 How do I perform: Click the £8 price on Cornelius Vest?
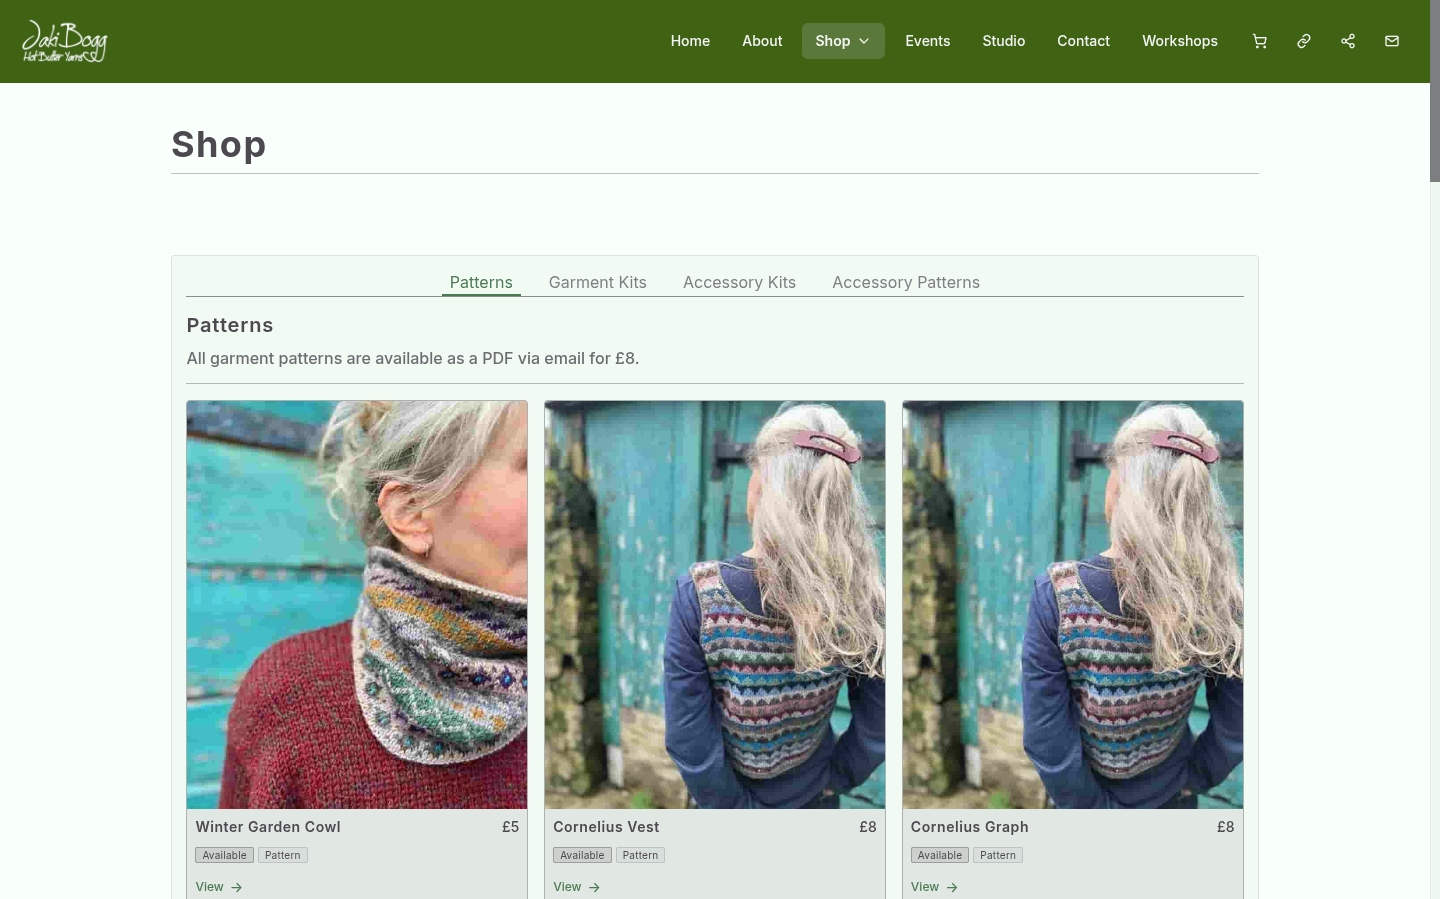tap(868, 827)
